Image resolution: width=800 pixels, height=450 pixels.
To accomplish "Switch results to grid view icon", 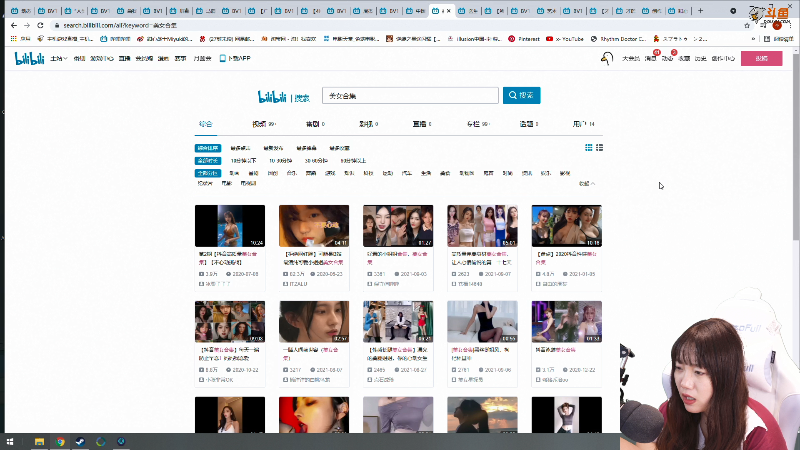I will pos(588,147).
